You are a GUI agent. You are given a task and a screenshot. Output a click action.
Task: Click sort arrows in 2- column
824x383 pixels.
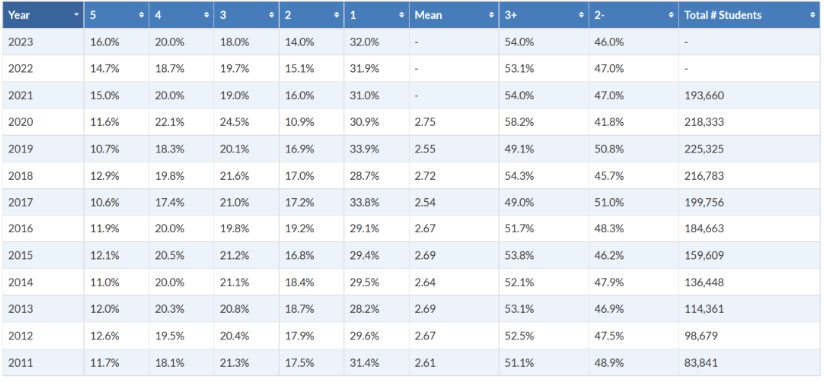[x=671, y=15]
